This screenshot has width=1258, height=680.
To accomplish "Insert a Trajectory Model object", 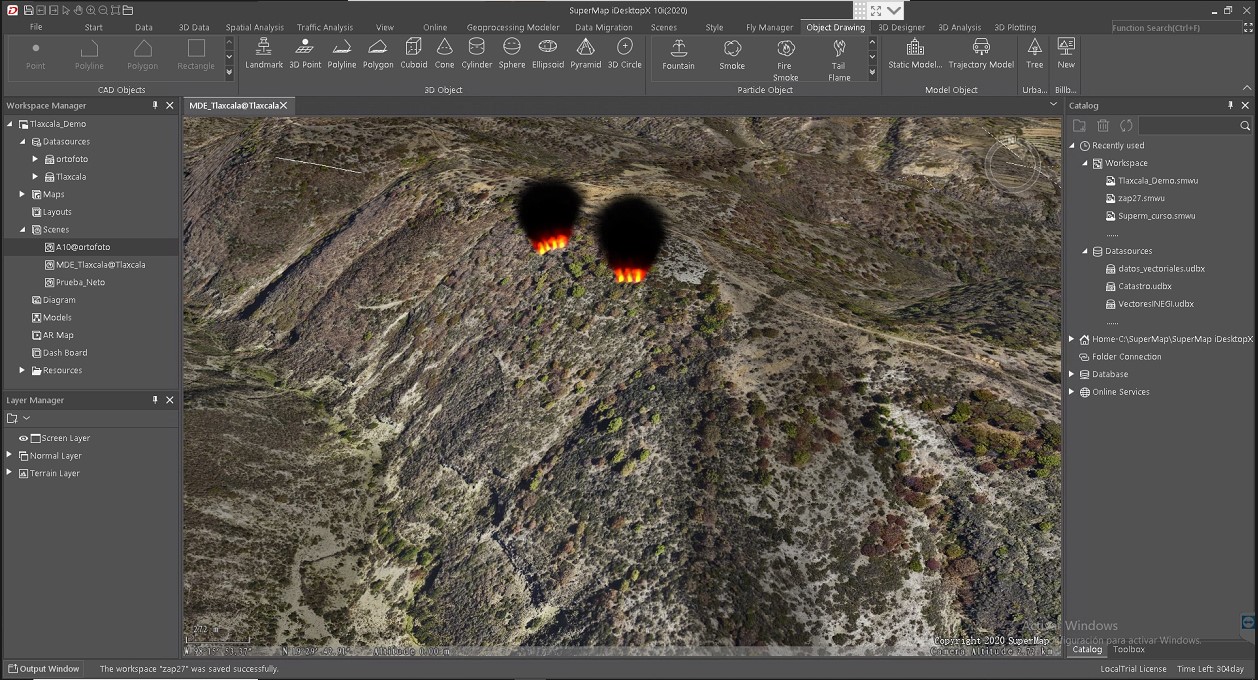I will pos(981,53).
